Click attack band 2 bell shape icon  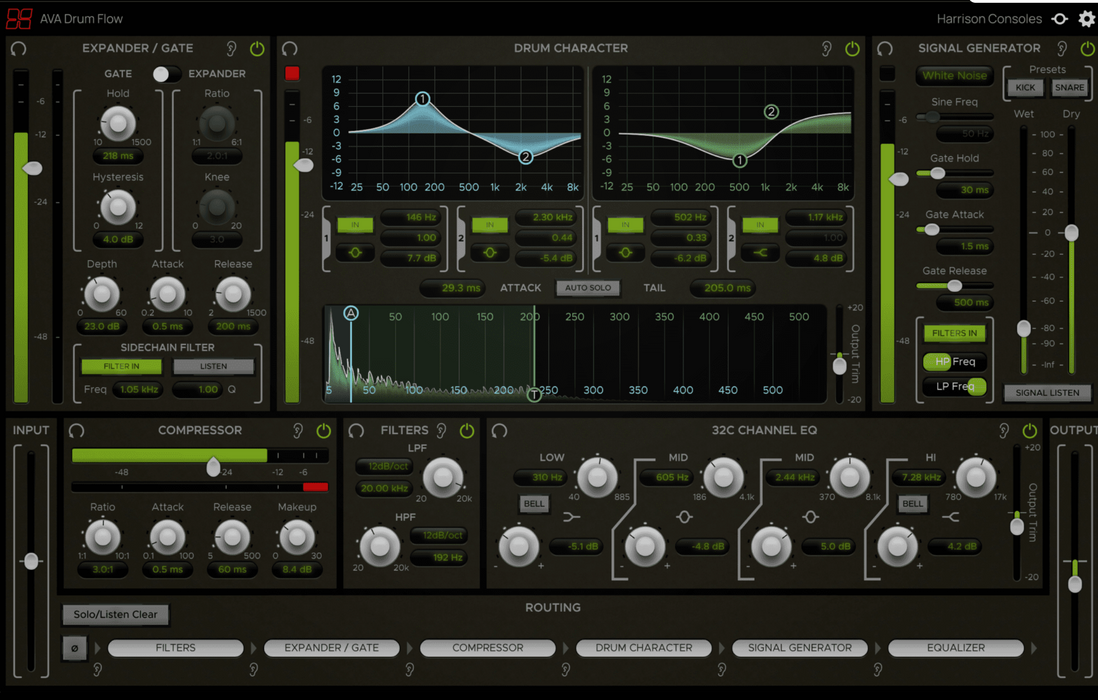(x=489, y=253)
